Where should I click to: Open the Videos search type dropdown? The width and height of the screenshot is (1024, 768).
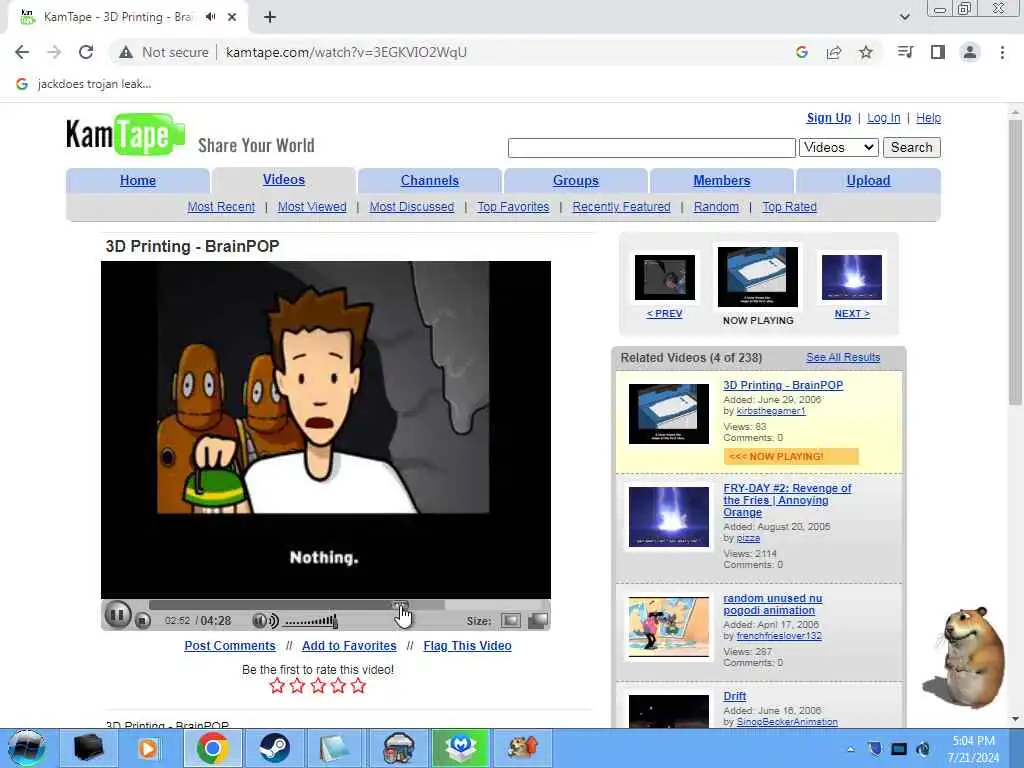pyautogui.click(x=839, y=148)
